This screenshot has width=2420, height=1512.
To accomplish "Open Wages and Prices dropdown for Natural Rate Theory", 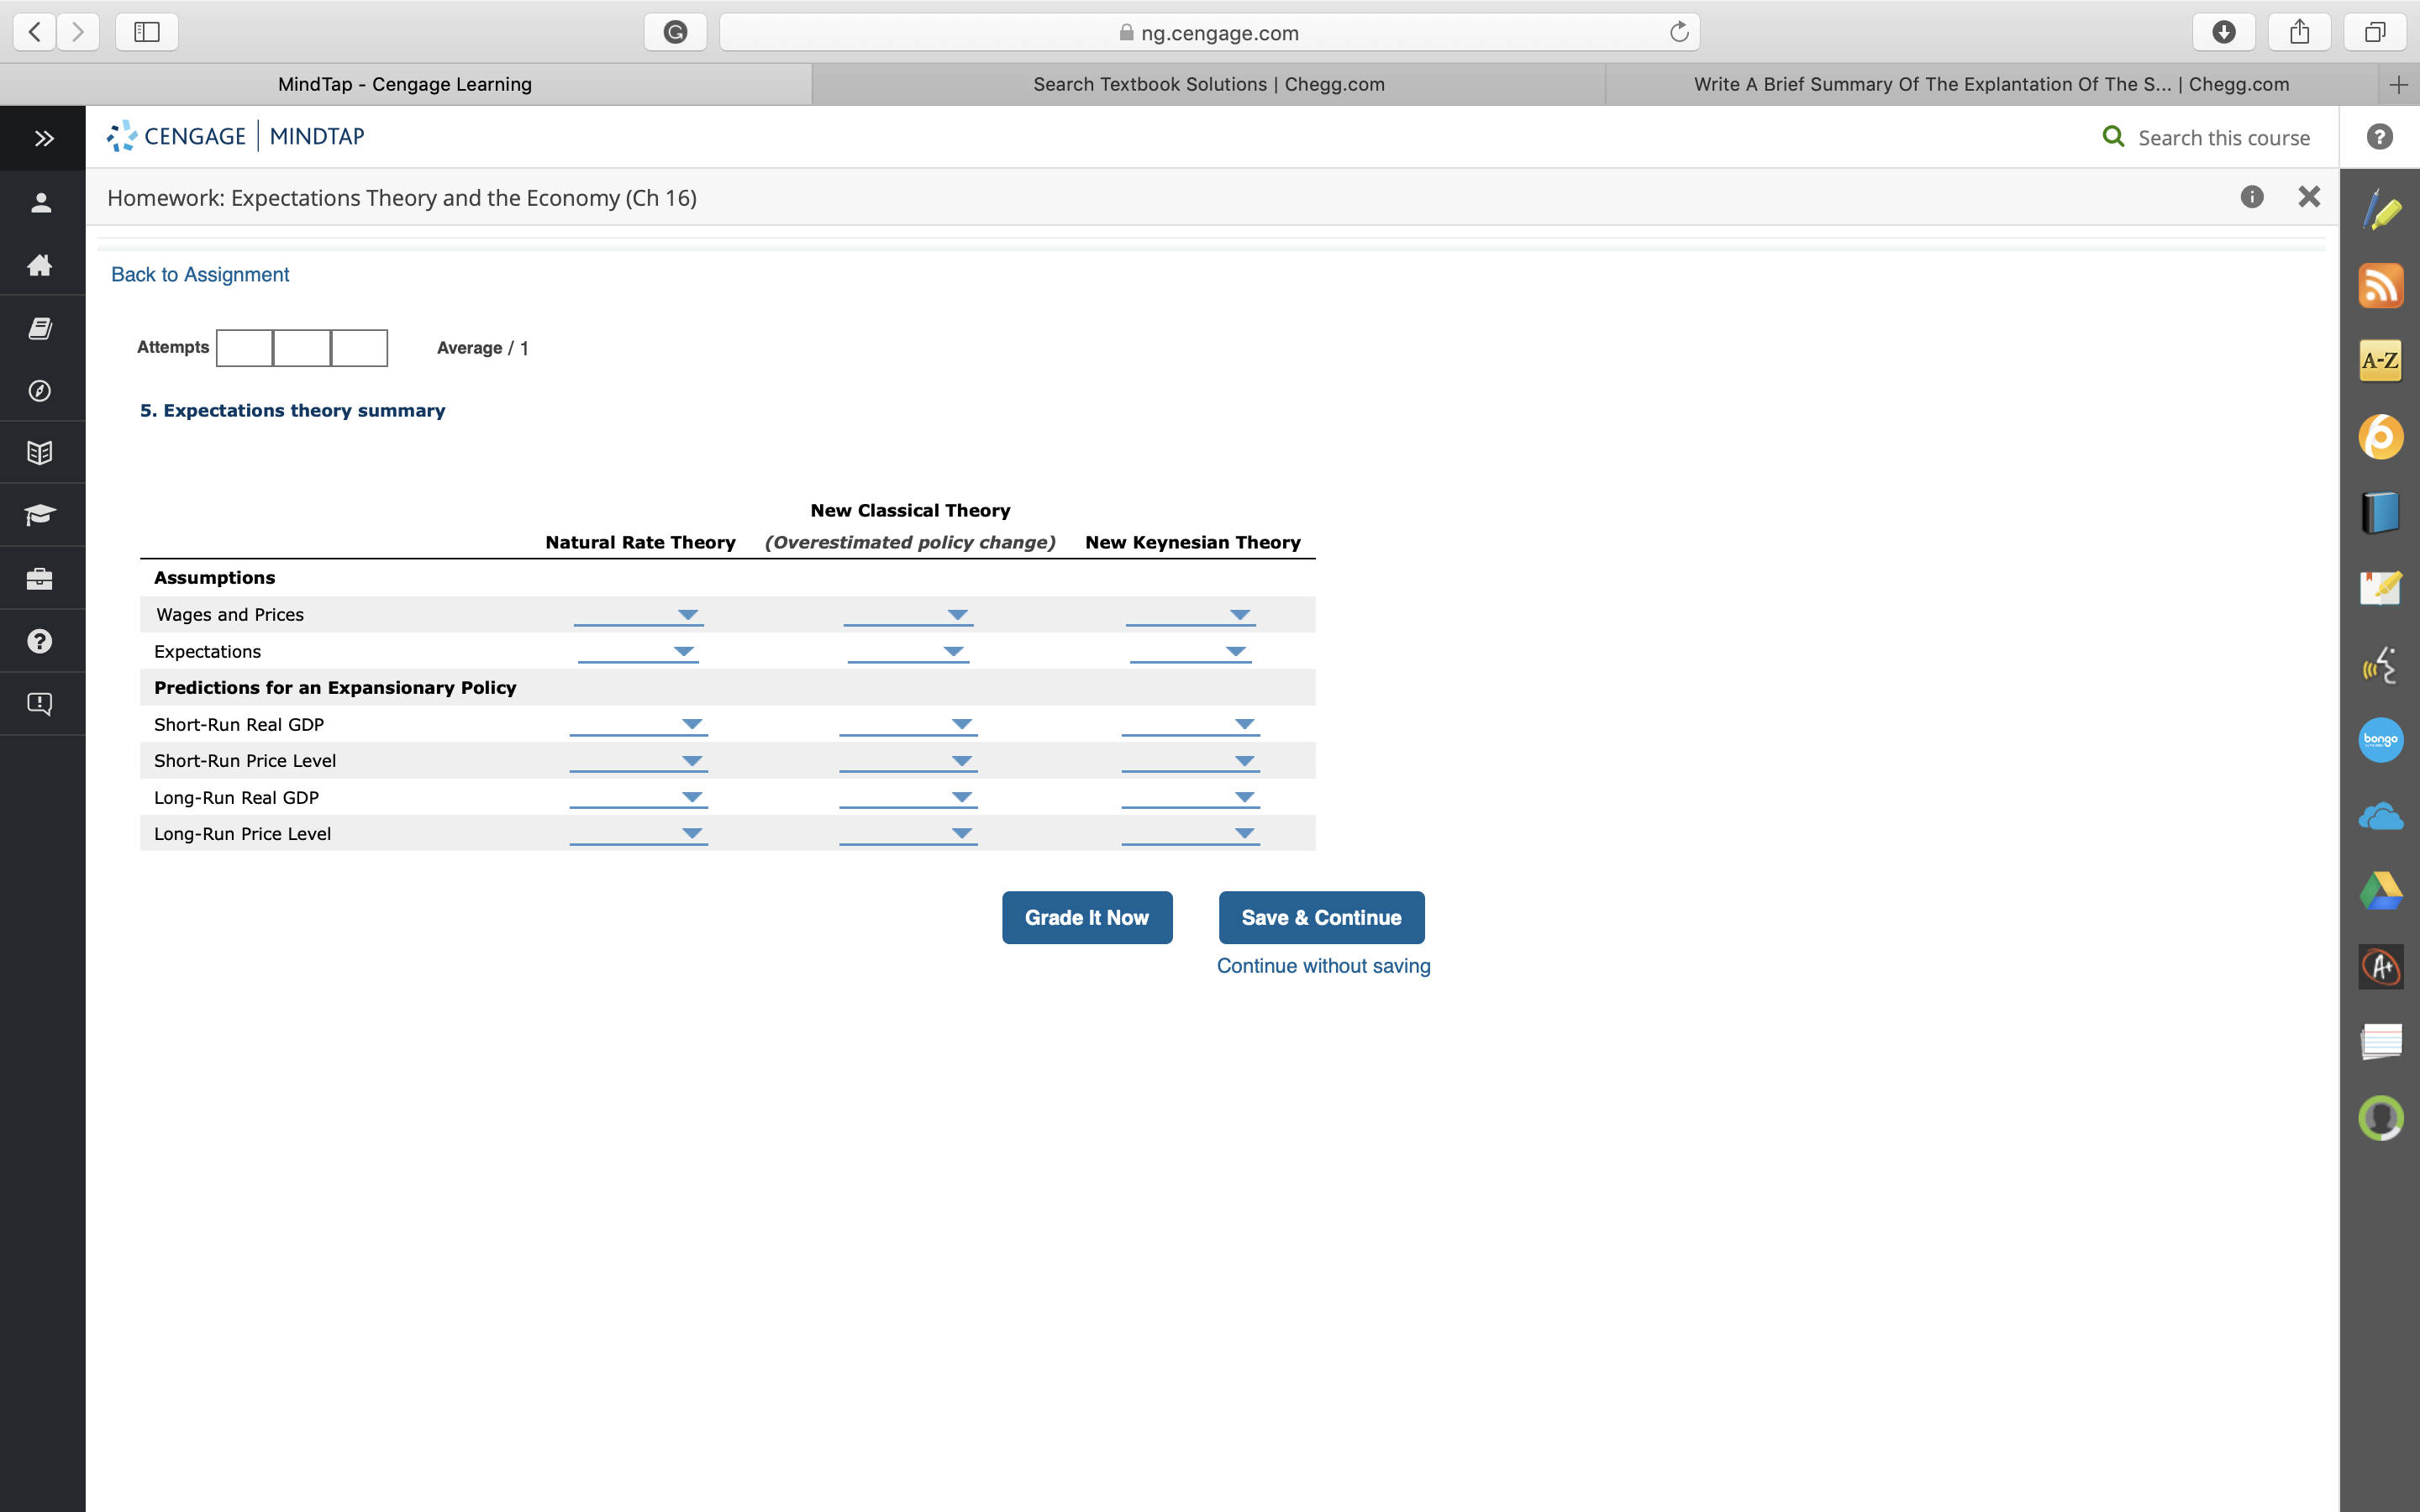I will [x=639, y=615].
